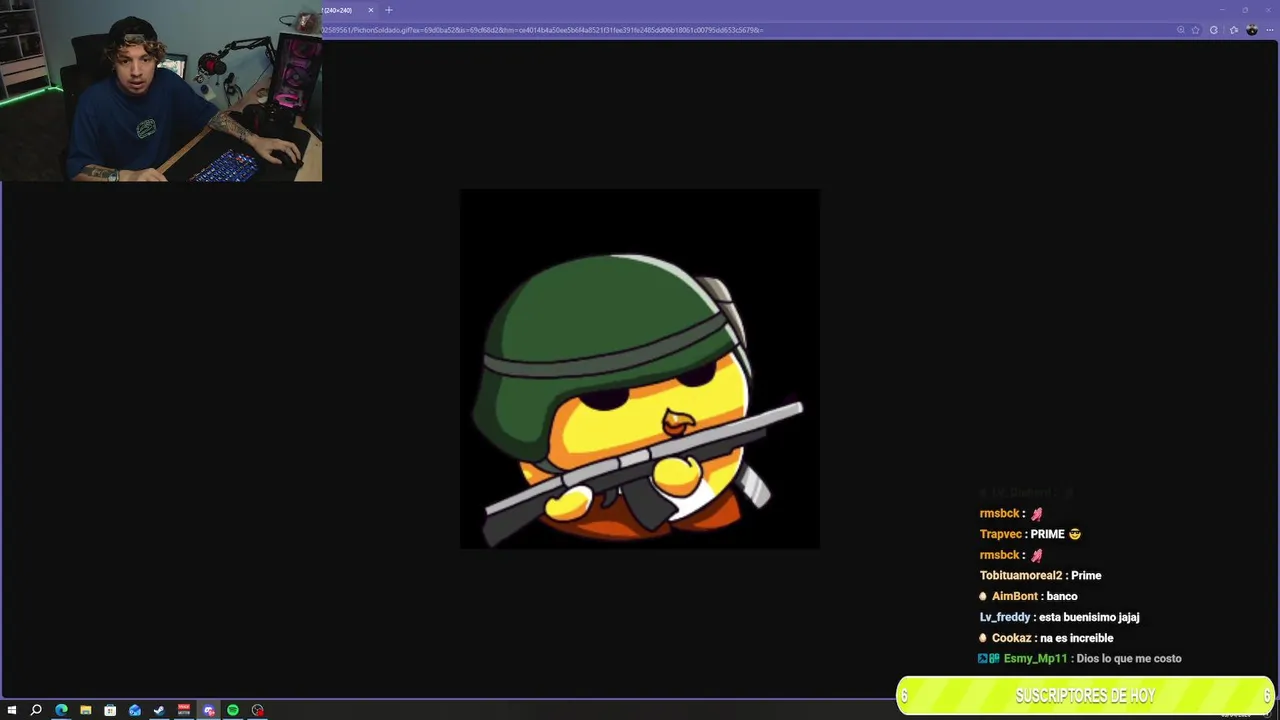Open the round dark app icon after Spotify

click(258, 710)
